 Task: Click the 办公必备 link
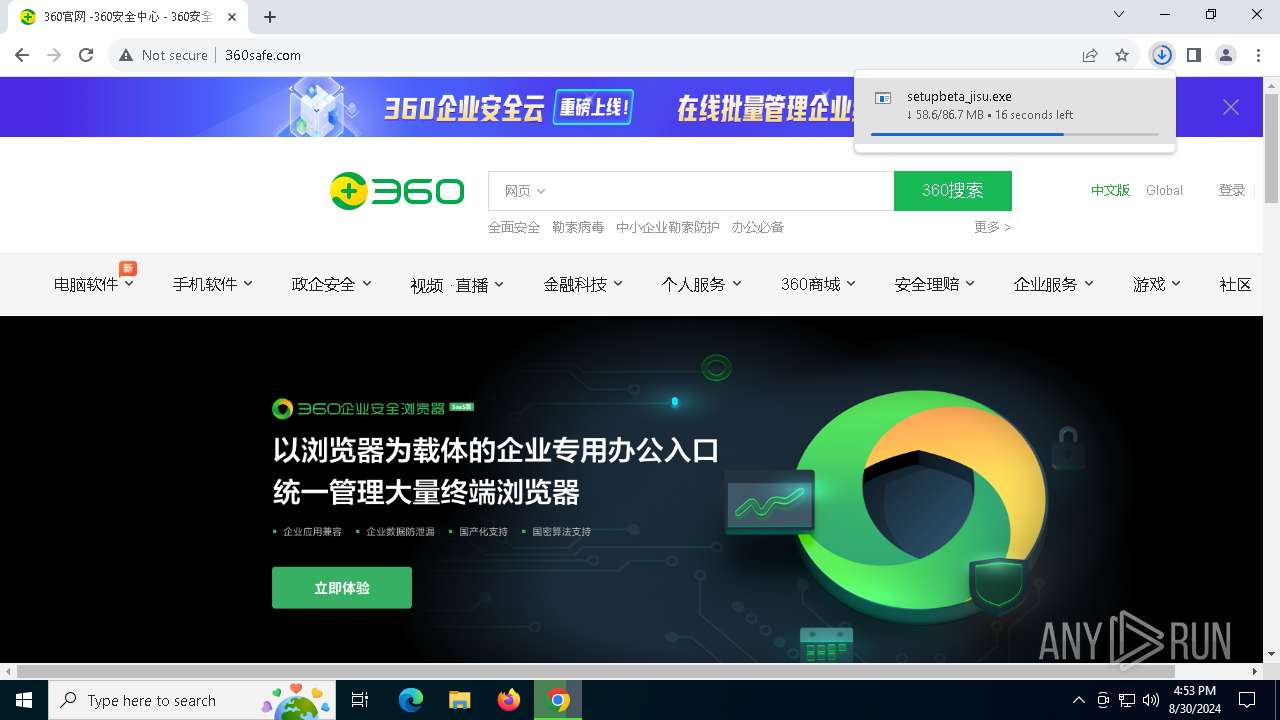[x=757, y=227]
